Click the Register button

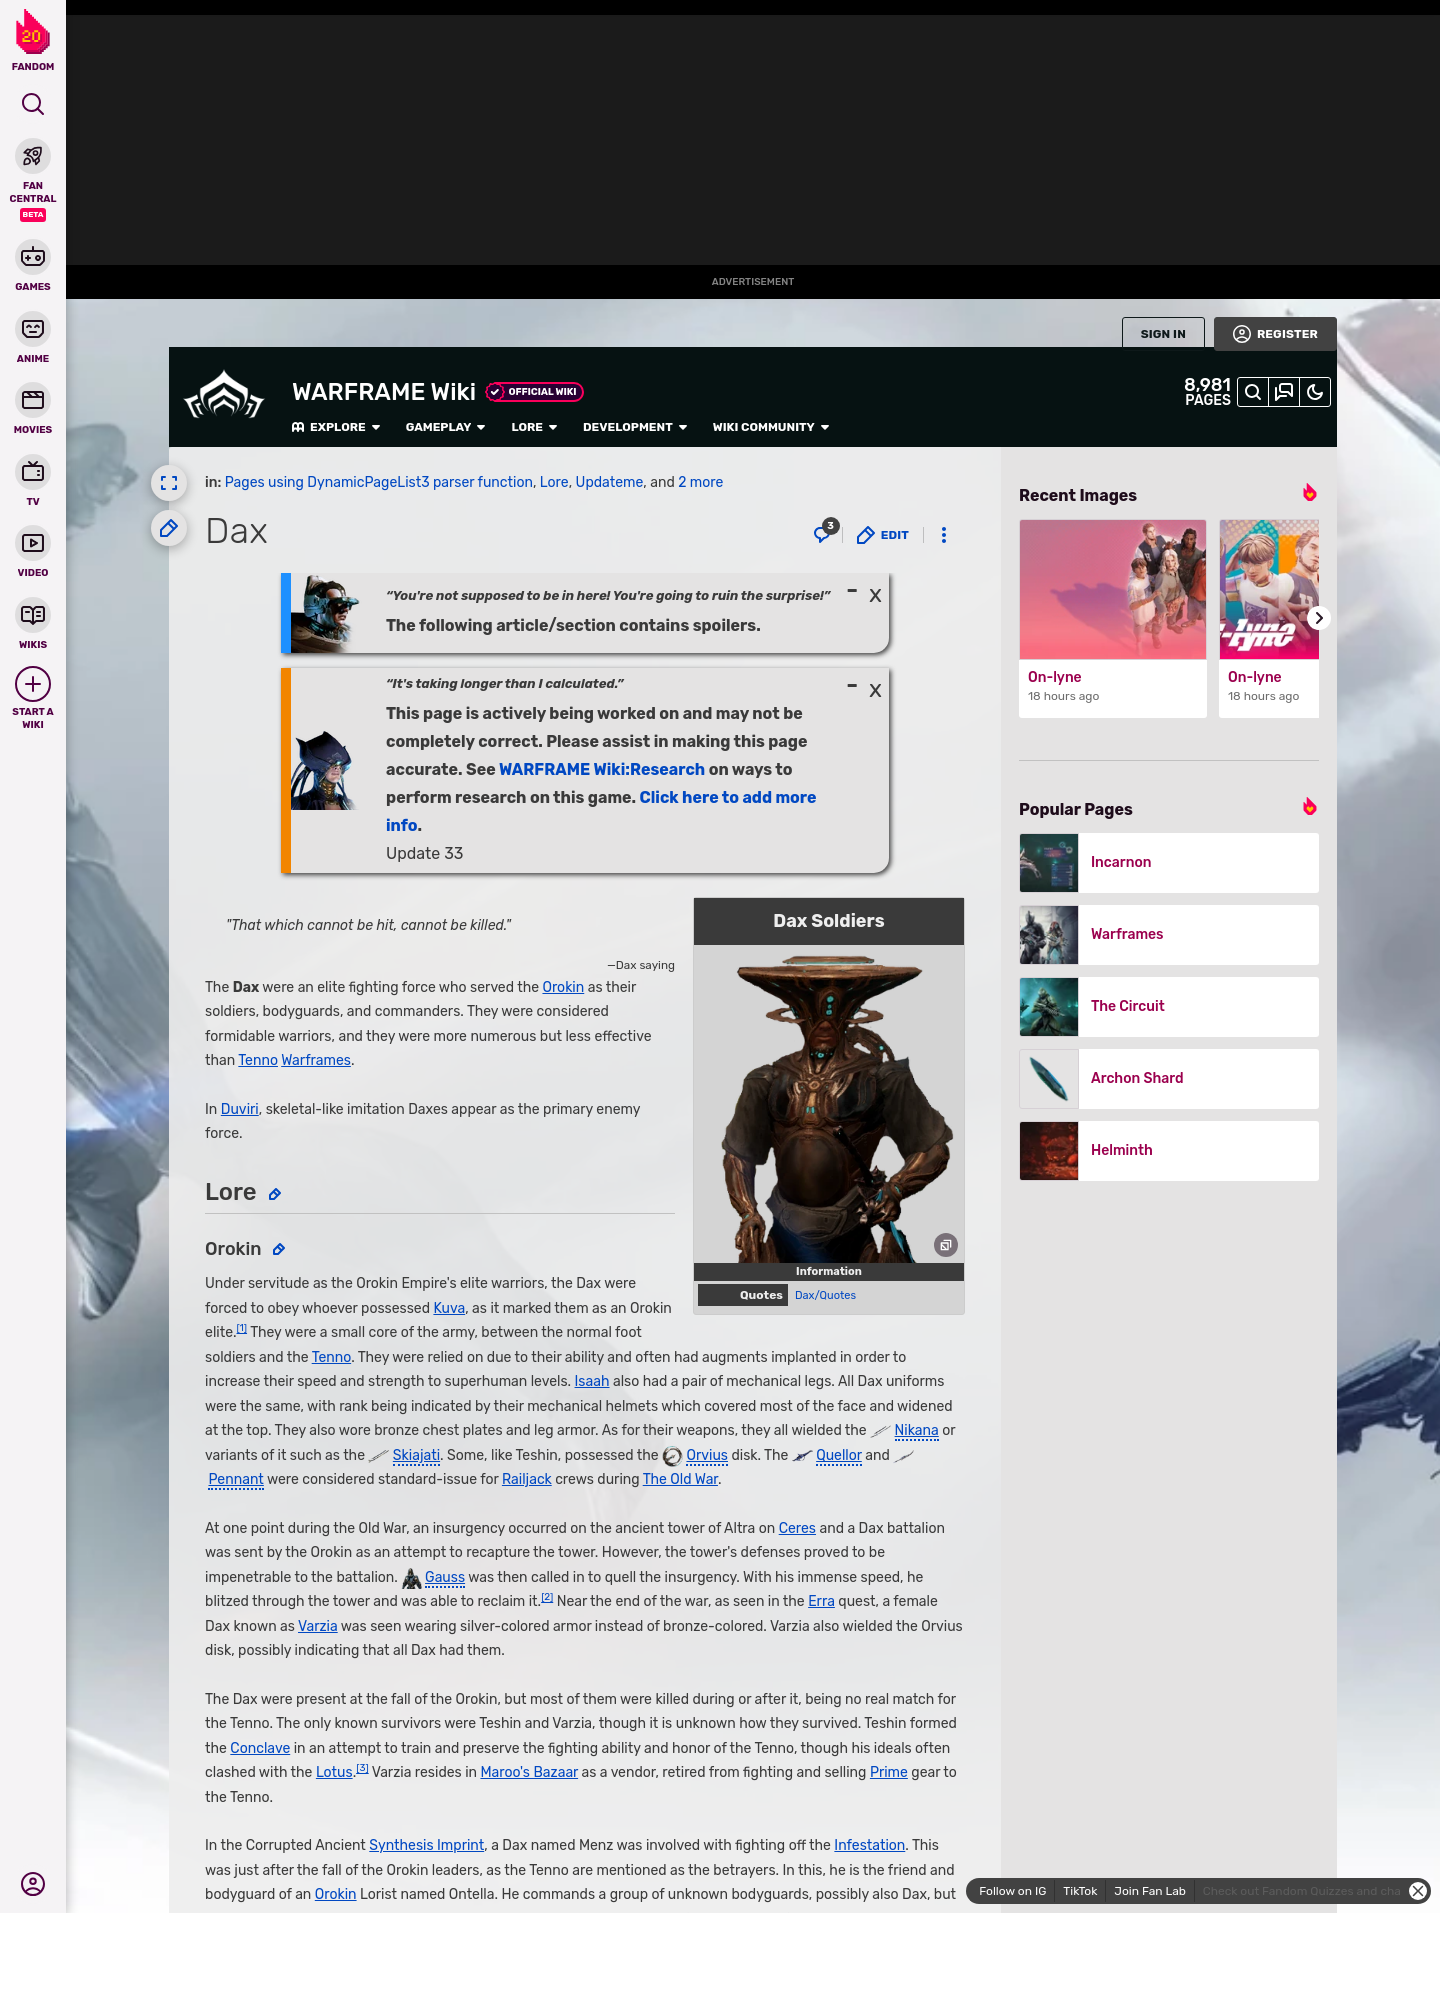(1275, 334)
